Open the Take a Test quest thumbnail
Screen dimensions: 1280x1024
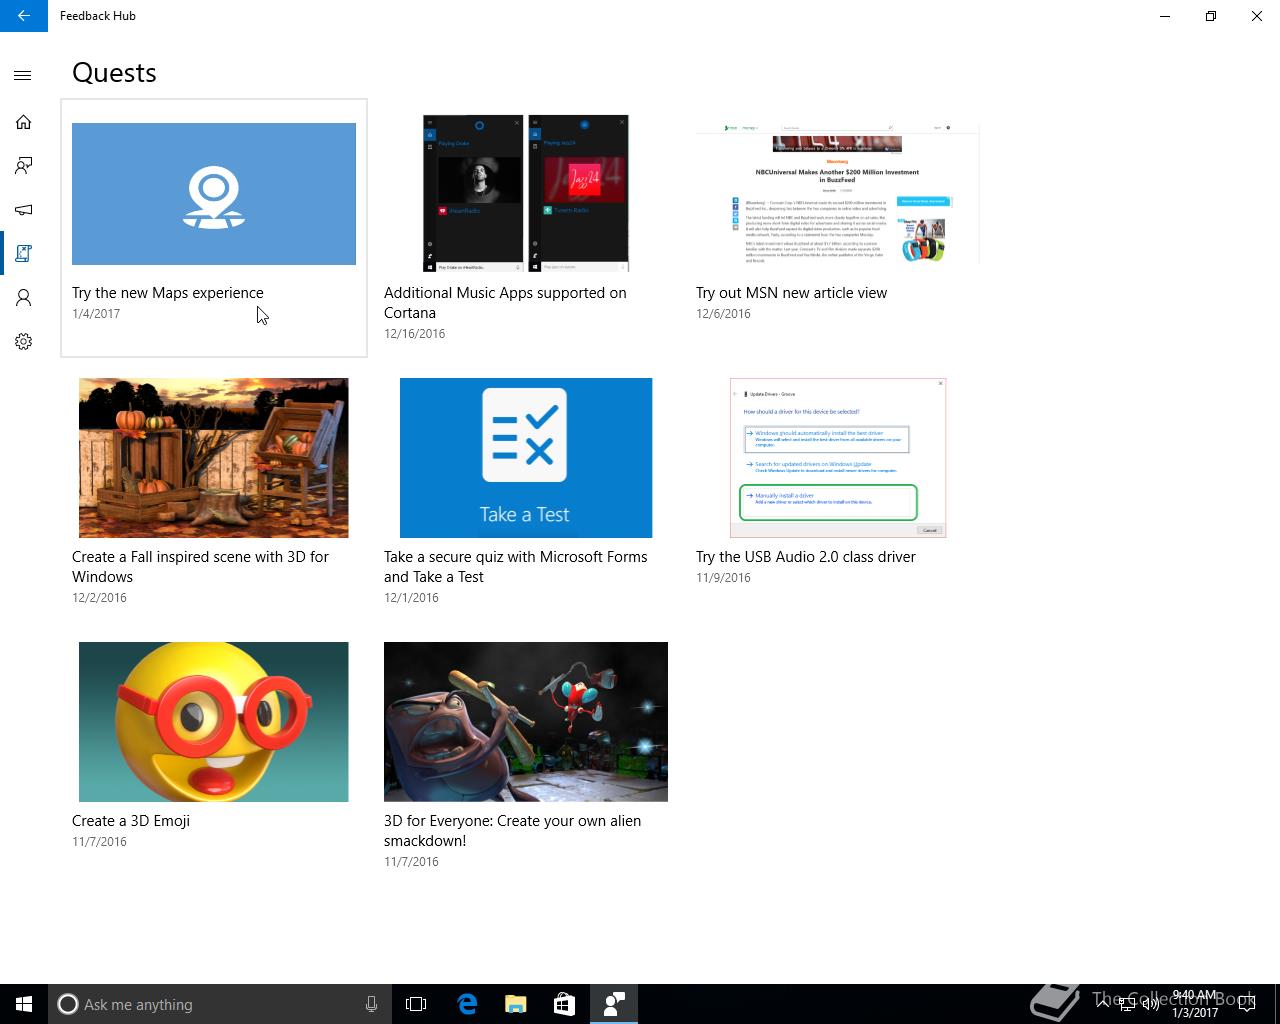pos(526,458)
